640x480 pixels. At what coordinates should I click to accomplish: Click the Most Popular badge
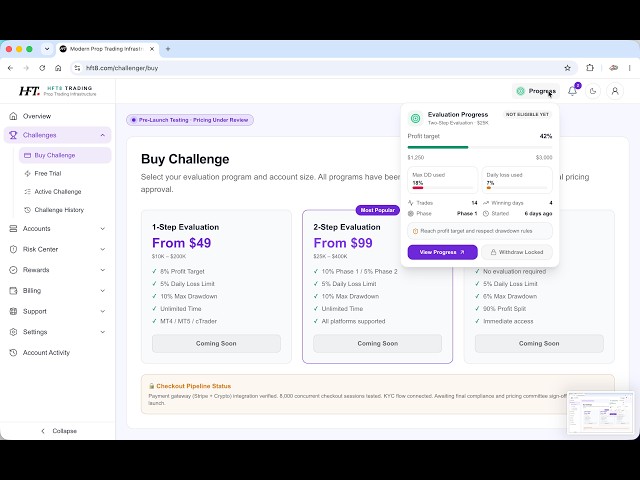pos(378,210)
